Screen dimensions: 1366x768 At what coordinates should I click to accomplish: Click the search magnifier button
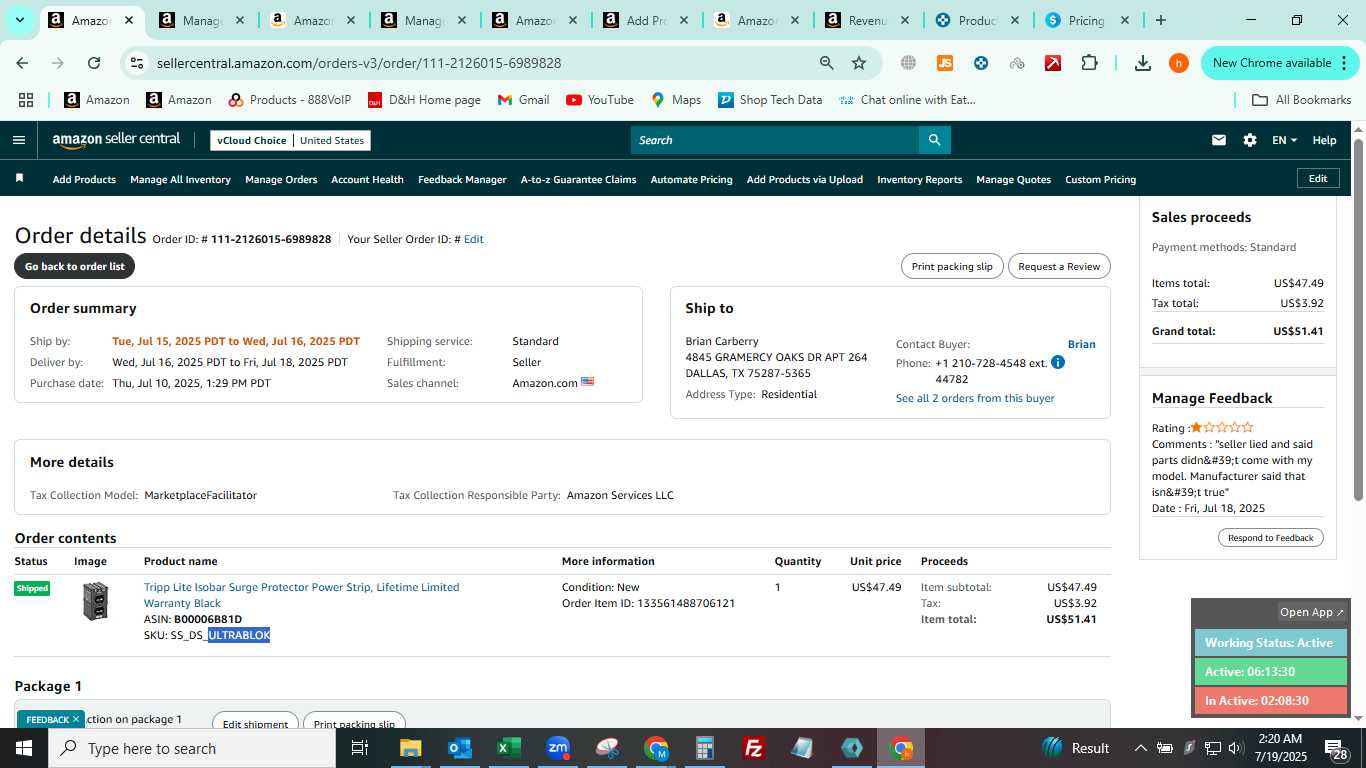pyautogui.click(x=934, y=140)
